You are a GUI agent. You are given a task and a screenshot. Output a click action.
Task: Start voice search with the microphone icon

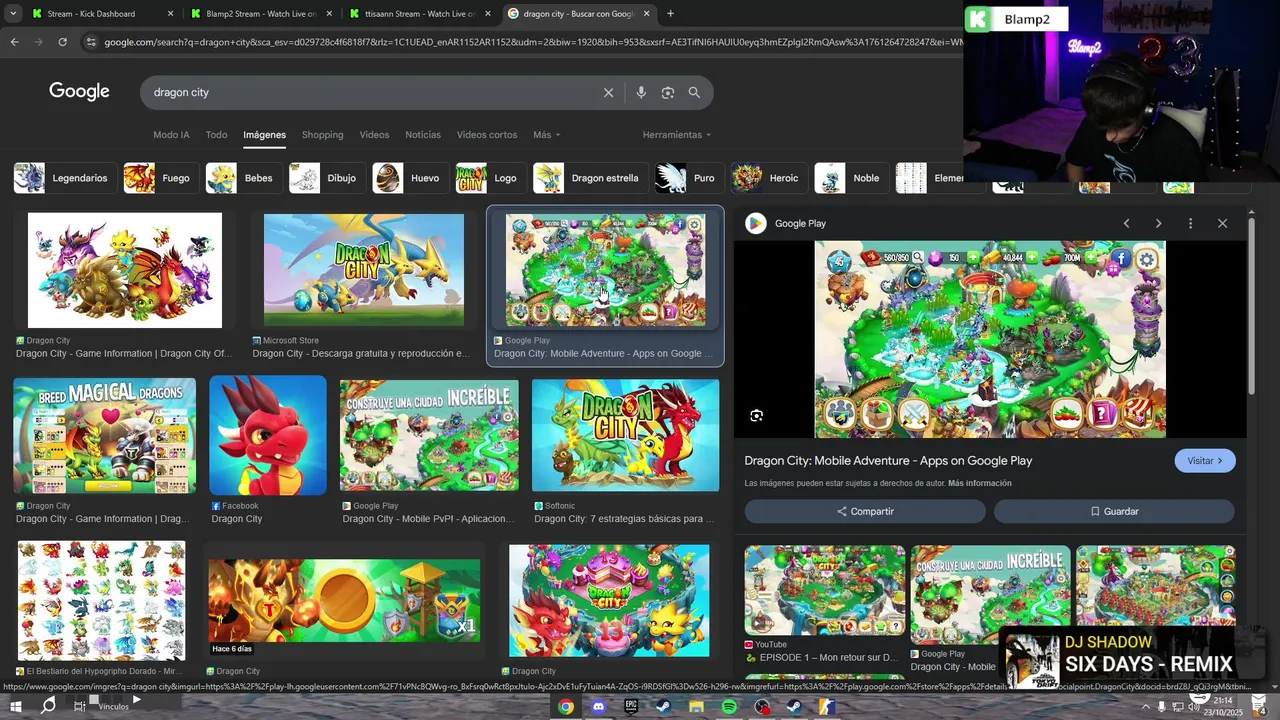point(641,92)
